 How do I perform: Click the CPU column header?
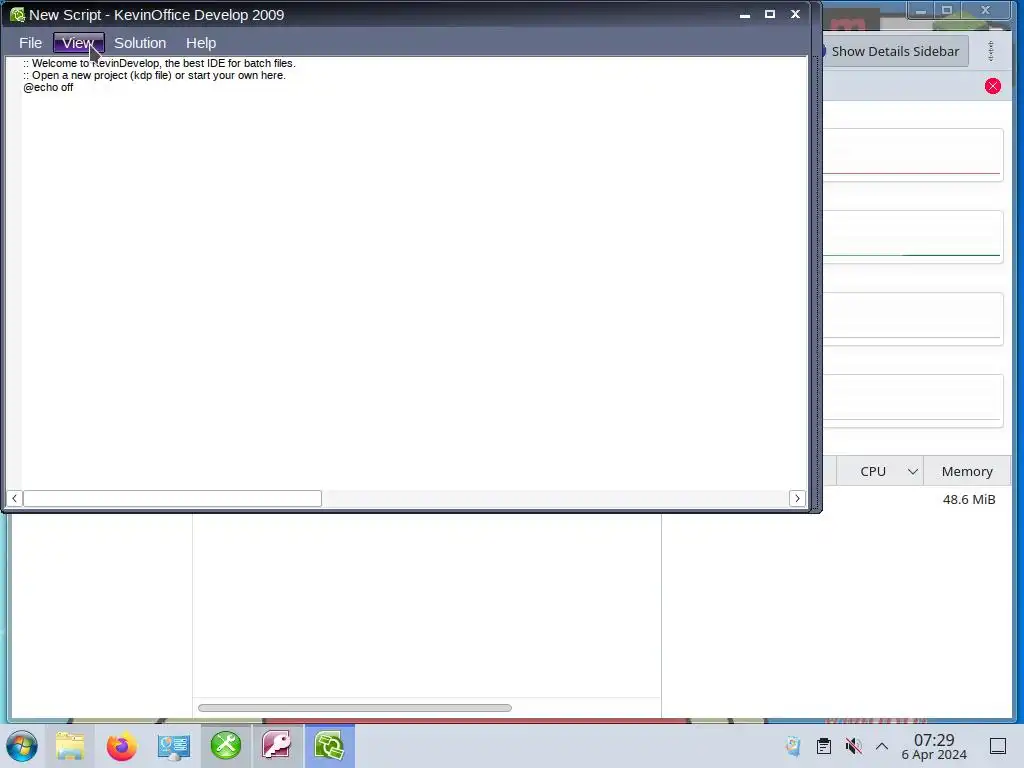(x=873, y=472)
